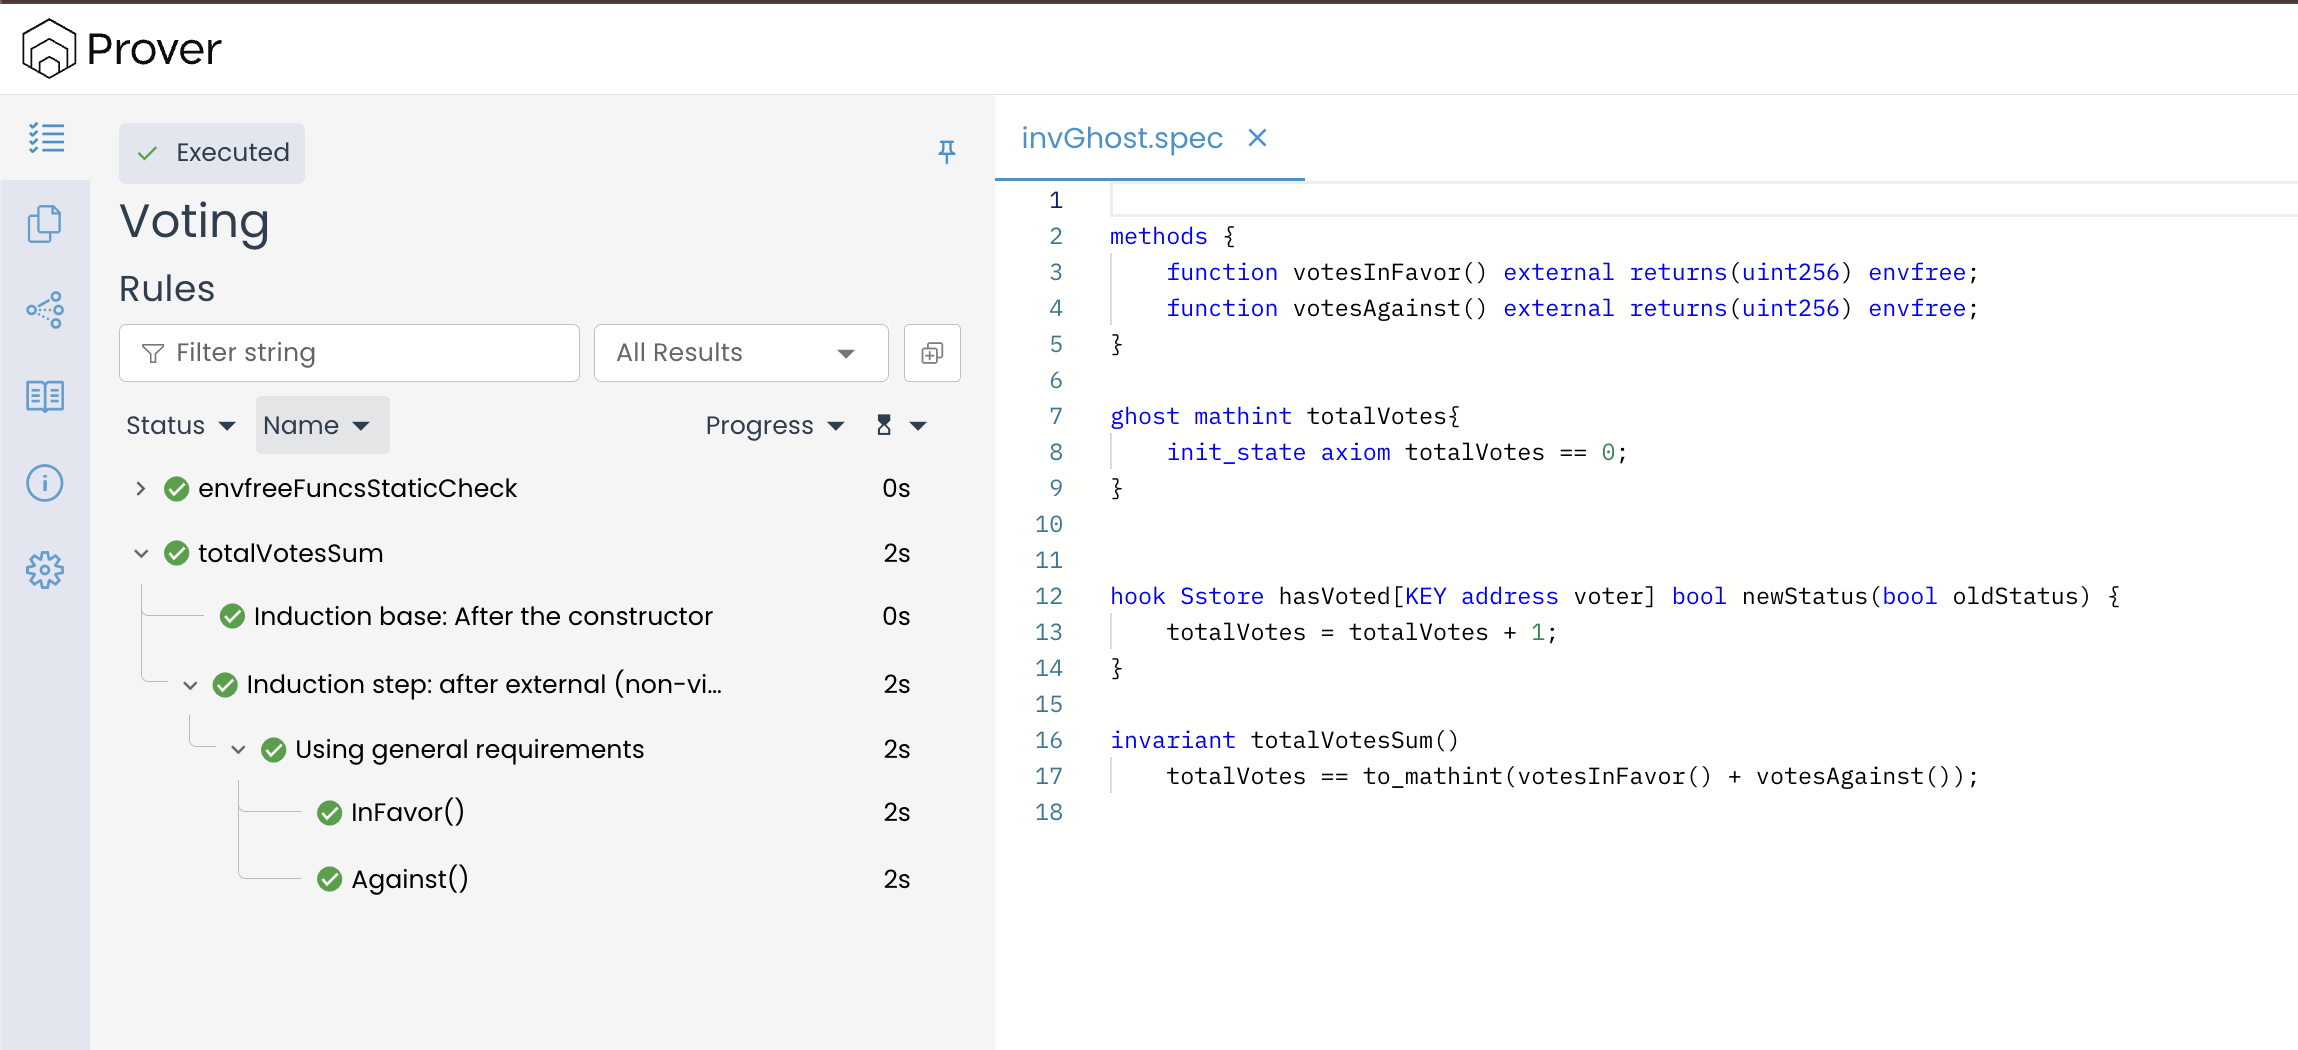Open the call graph sidebar icon
Screen dimensions: 2298x1050
(45, 310)
